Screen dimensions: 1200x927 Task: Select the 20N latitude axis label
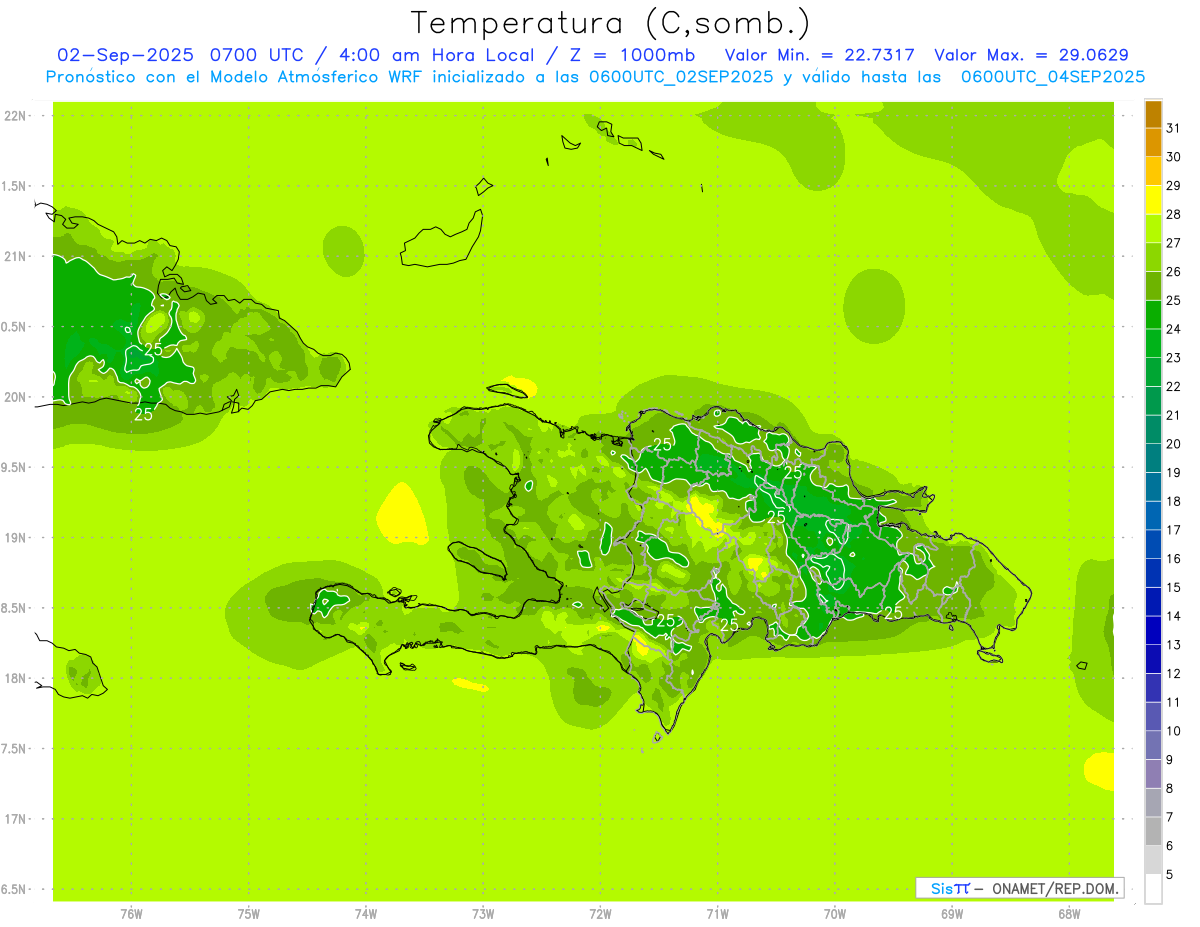tap(16, 397)
